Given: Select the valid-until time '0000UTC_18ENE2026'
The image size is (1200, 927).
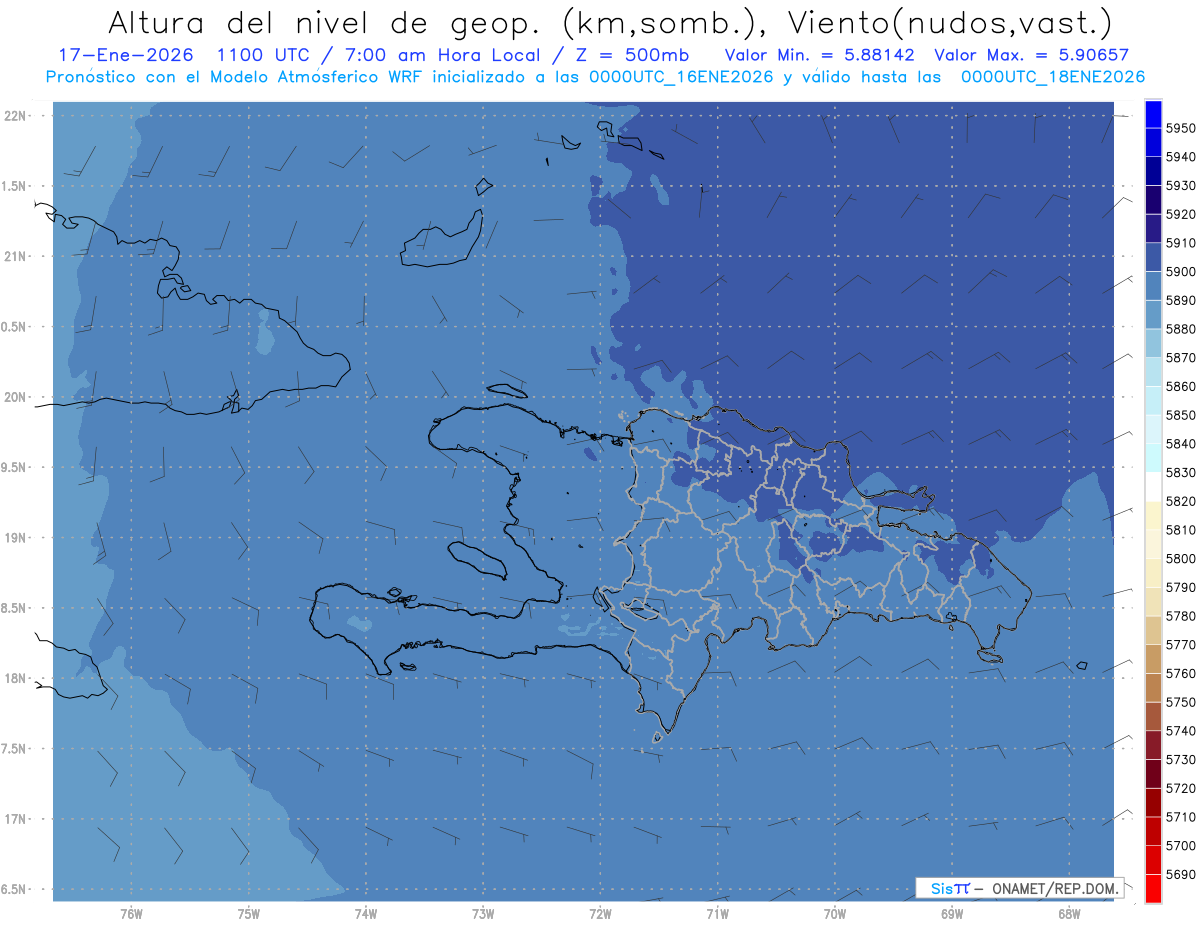Looking at the screenshot, I should point(1053,77).
